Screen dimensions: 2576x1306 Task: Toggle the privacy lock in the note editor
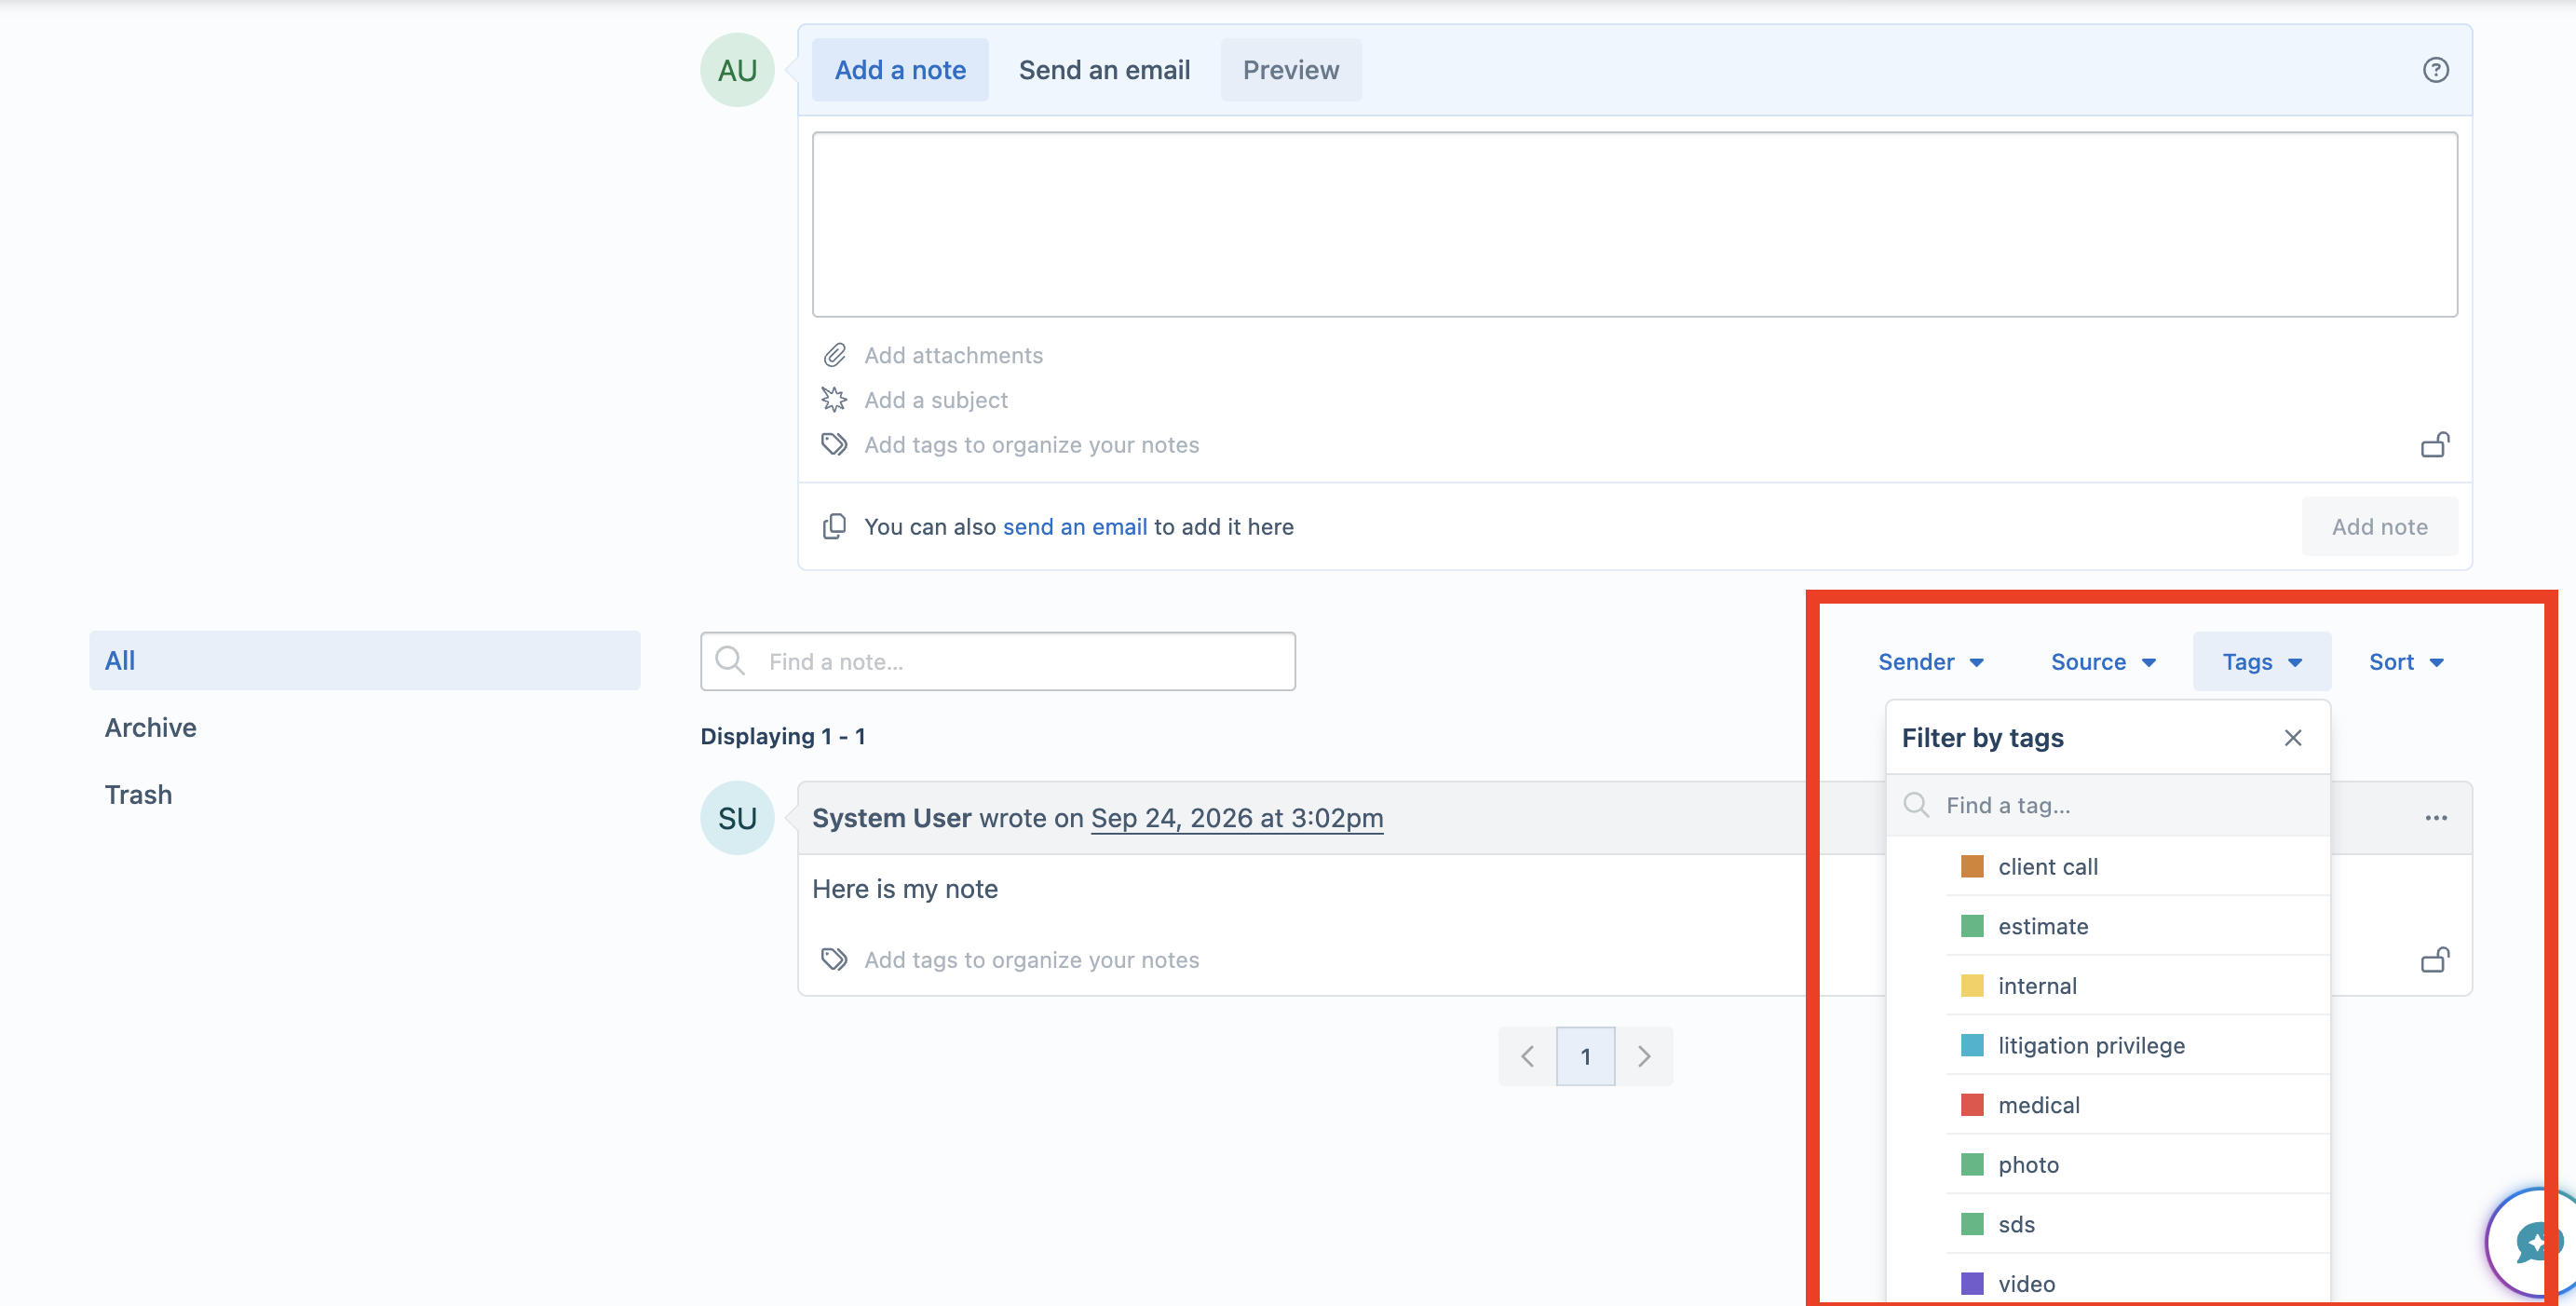[2435, 445]
